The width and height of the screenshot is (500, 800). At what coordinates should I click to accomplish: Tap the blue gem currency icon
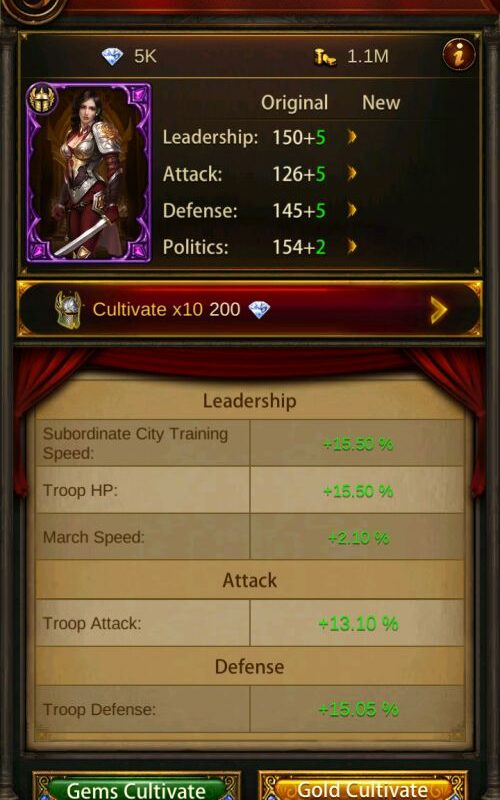click(112, 56)
